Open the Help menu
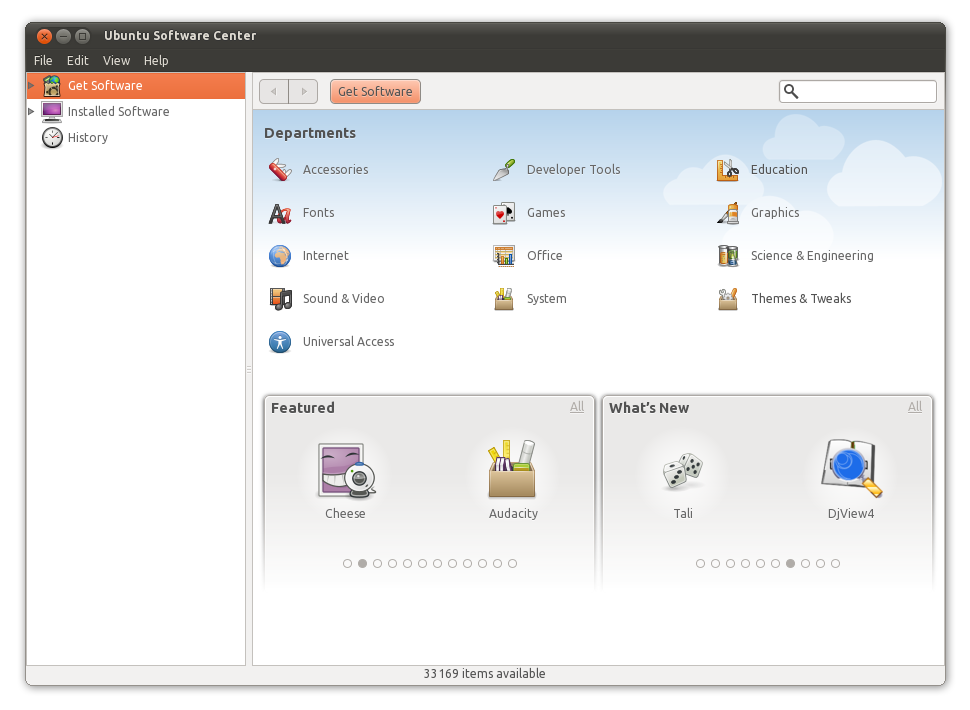Image resolution: width=970 pixels, height=710 pixels. (156, 61)
